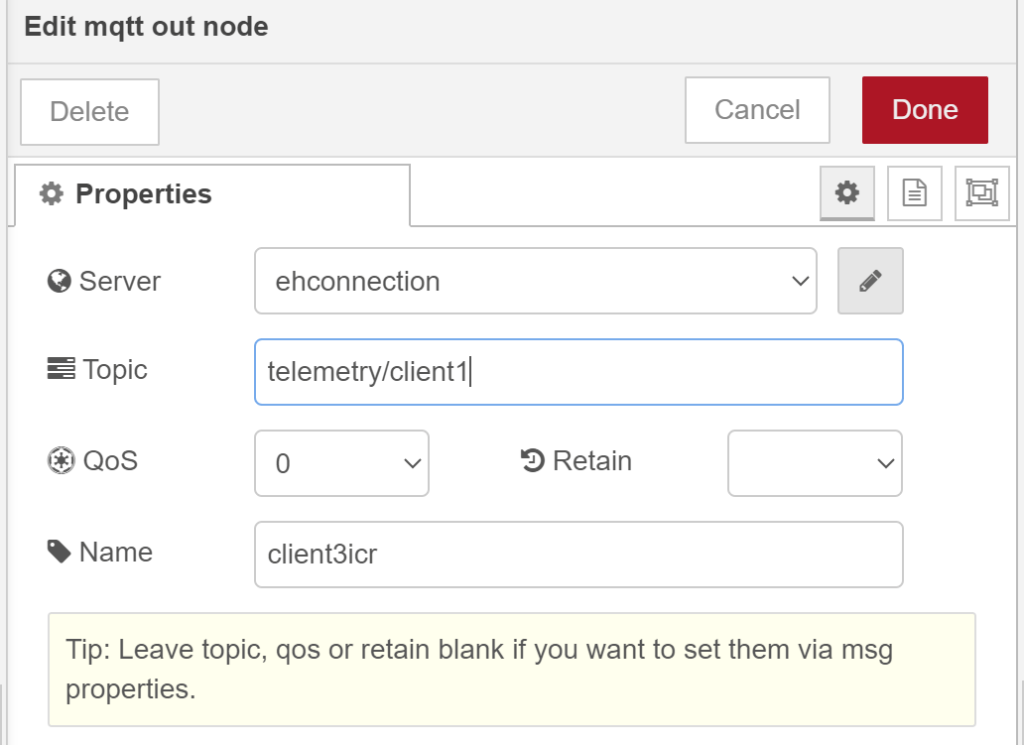Expand the QoS dropdown
The image size is (1024, 745).
(341, 463)
